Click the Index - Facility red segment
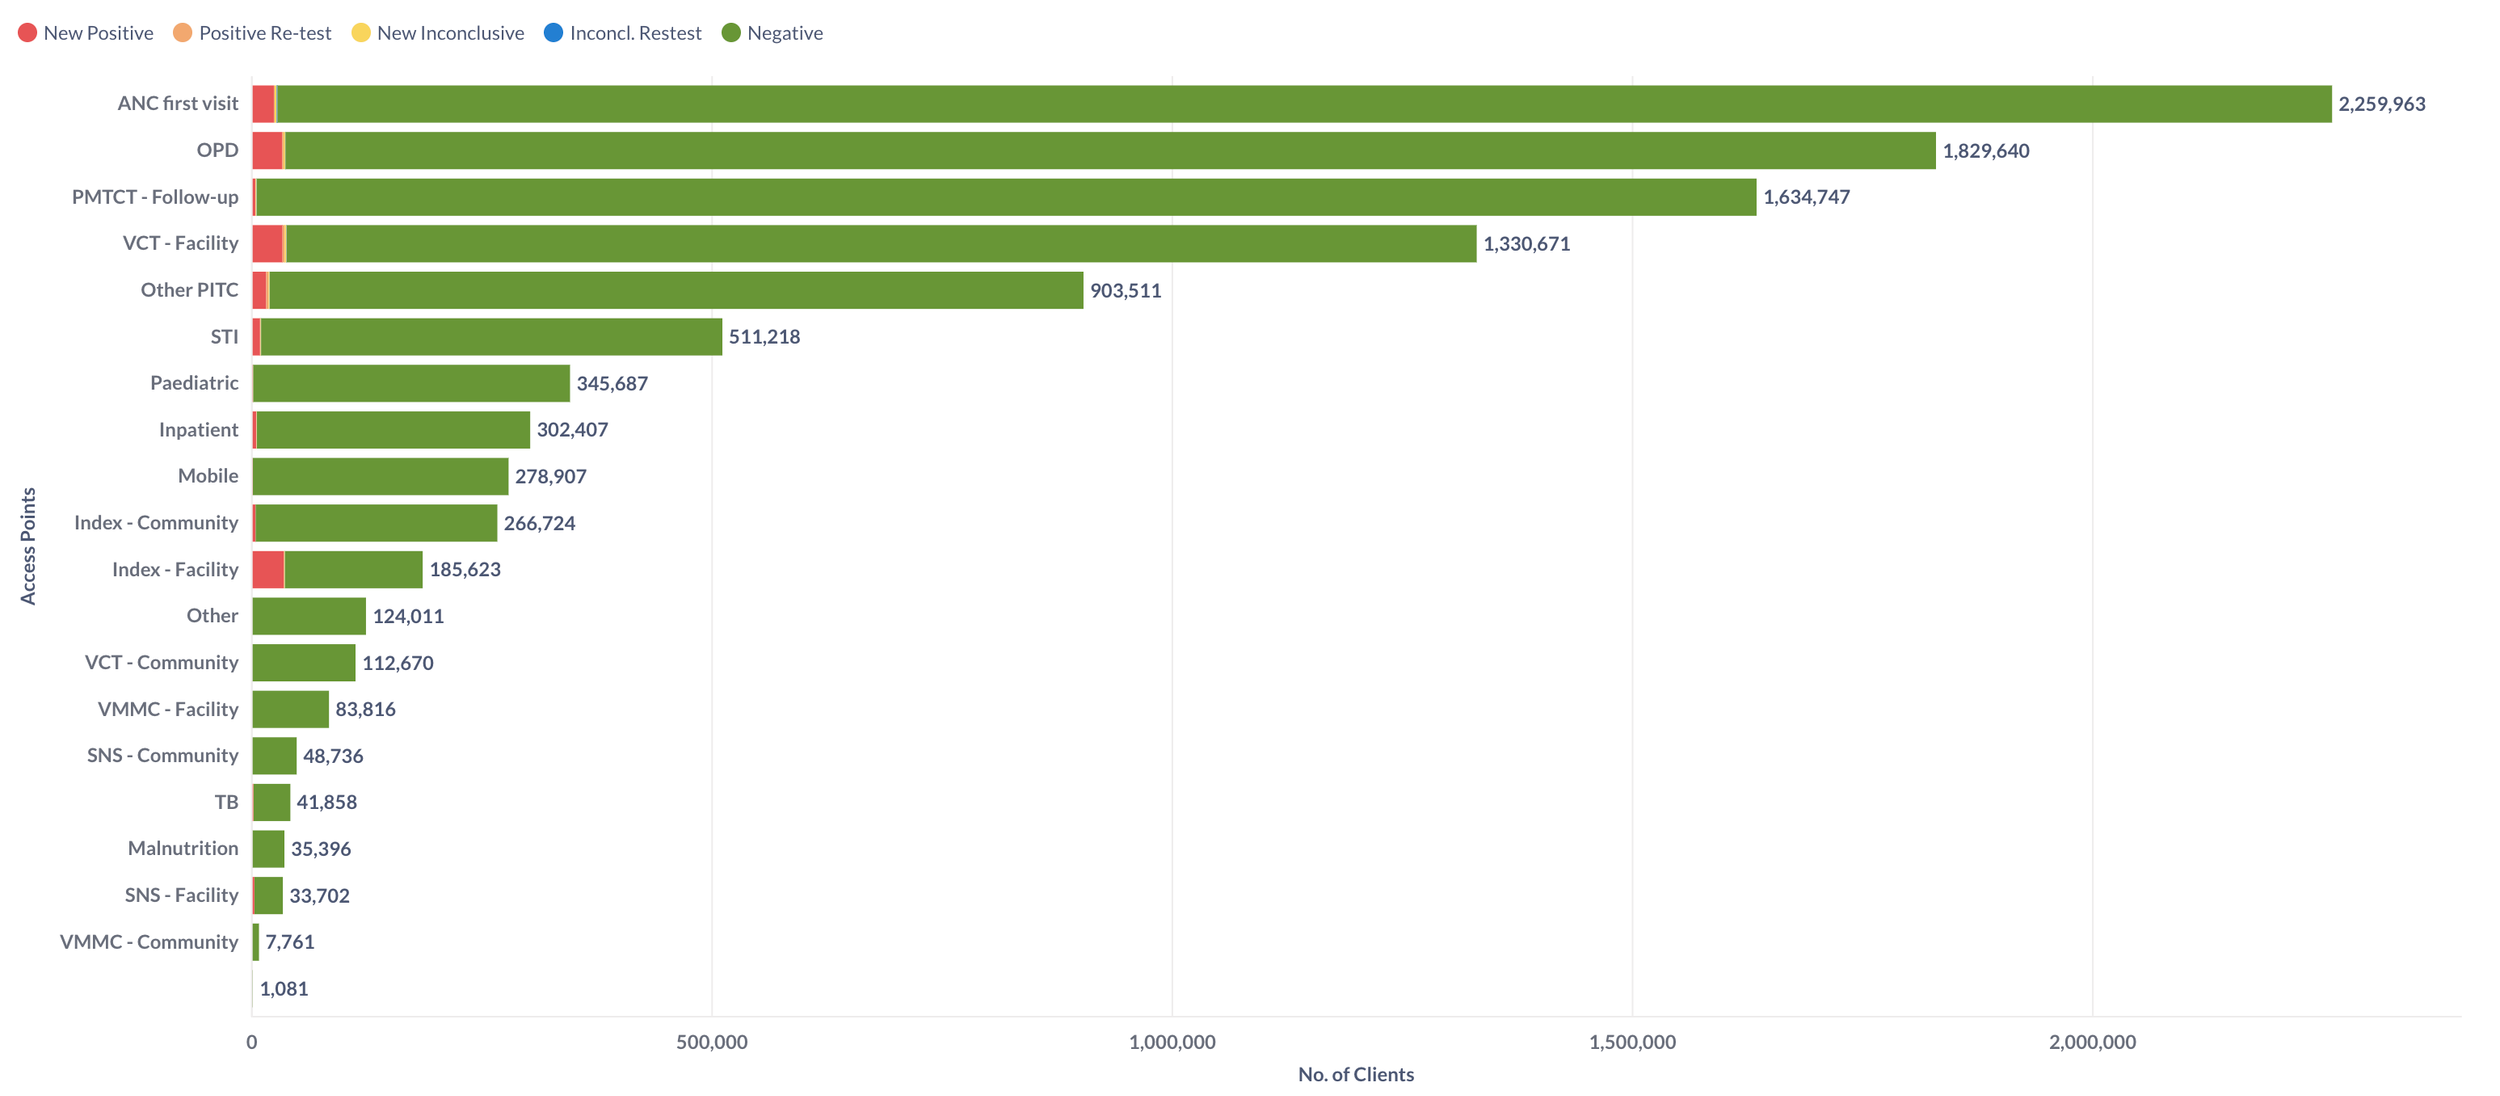Image resolution: width=2500 pixels, height=1096 pixels. tap(268, 570)
